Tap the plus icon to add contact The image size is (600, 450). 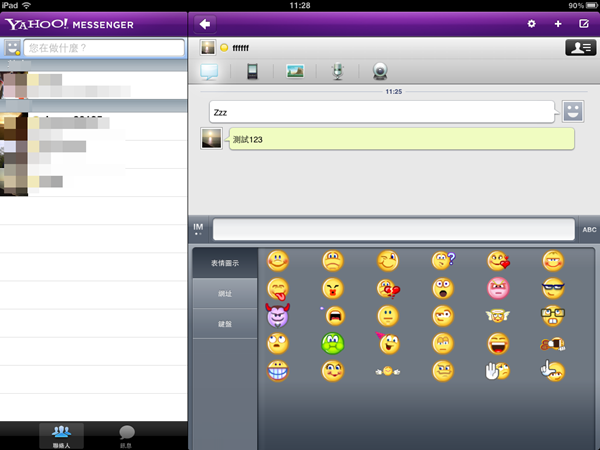click(x=558, y=24)
